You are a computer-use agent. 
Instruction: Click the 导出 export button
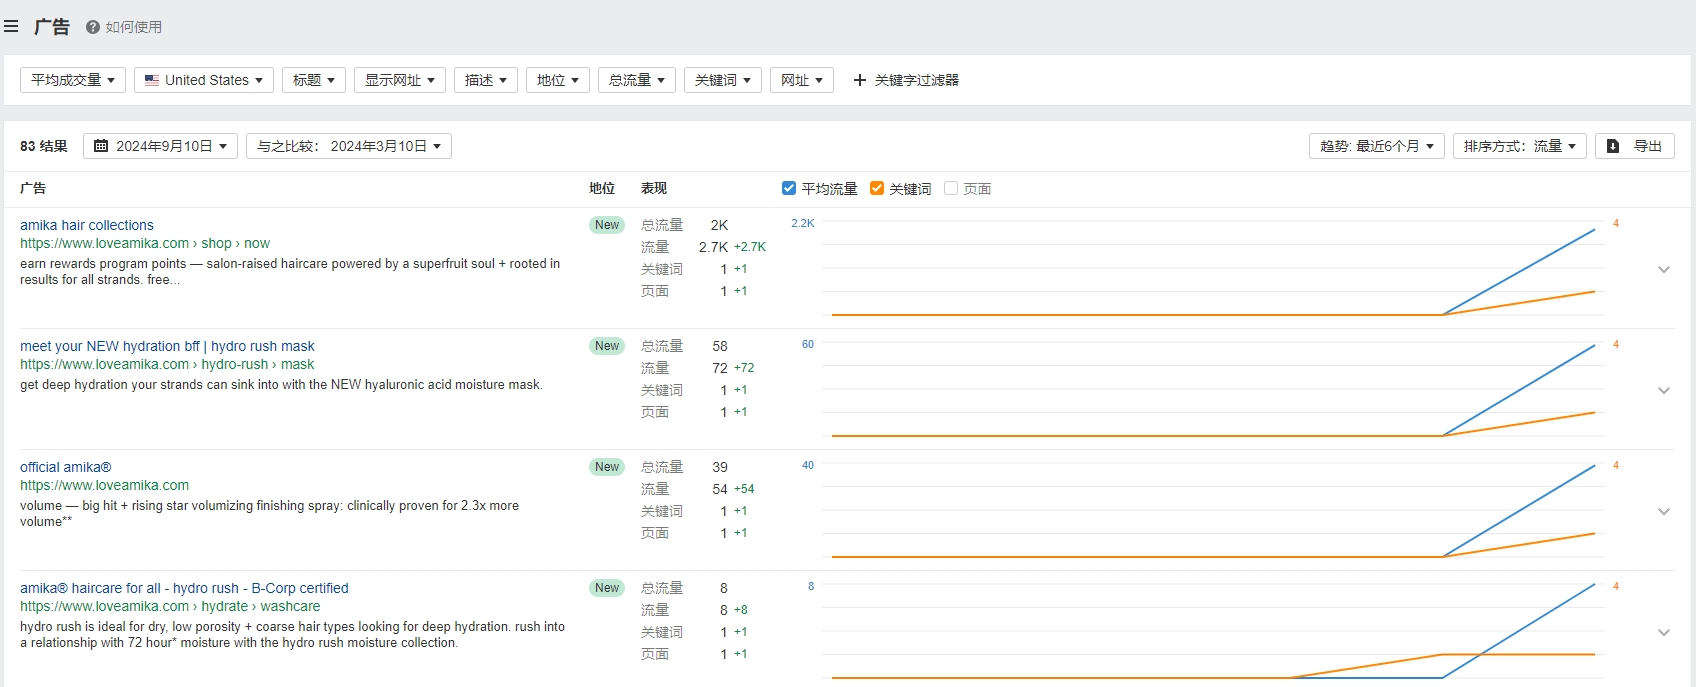(x=1635, y=146)
